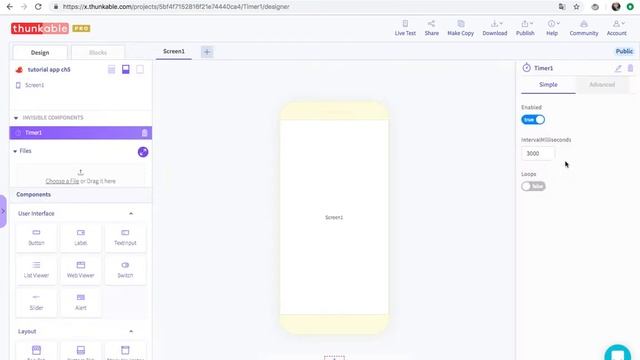Select the phone preview device icon
The width and height of the screenshot is (640, 360).
click(x=126, y=69)
